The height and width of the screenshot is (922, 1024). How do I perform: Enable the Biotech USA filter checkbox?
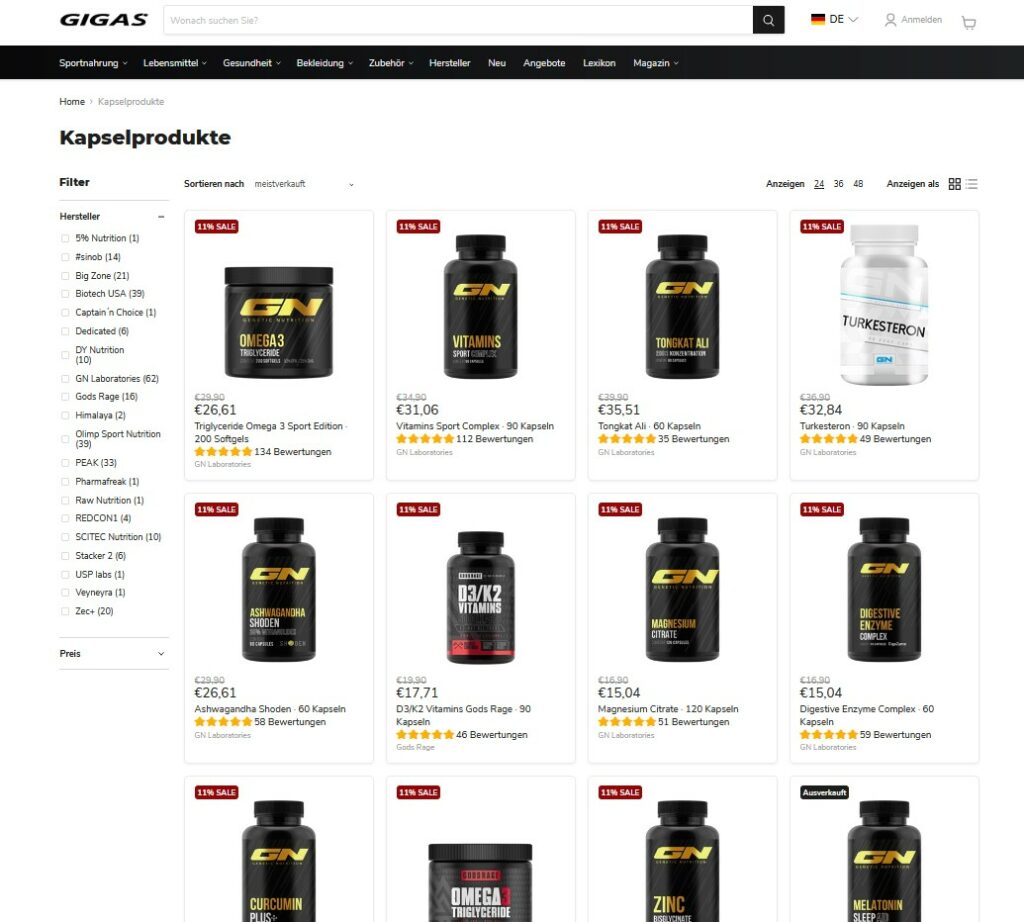click(65, 294)
